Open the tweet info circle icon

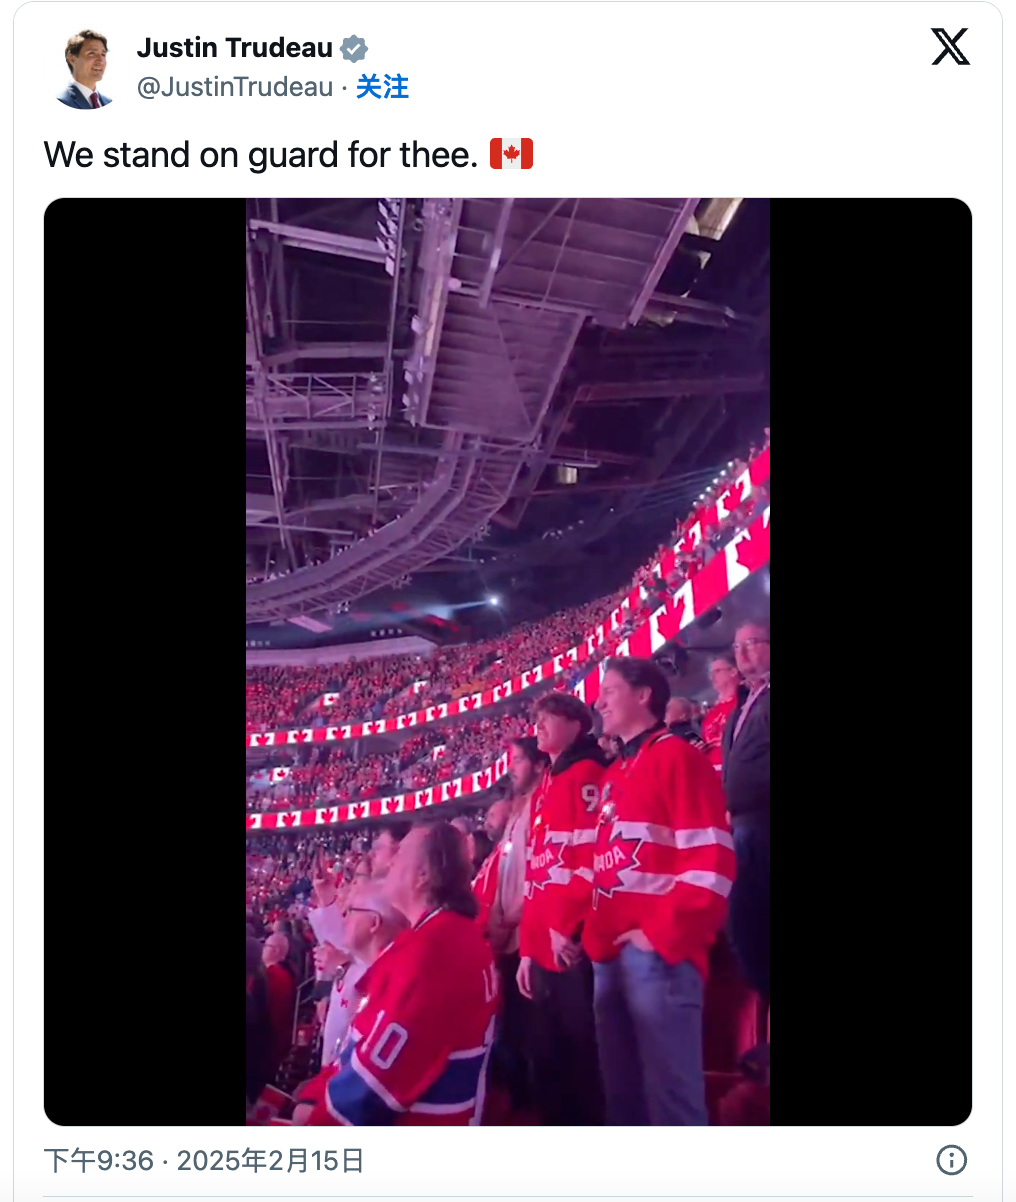click(951, 1160)
